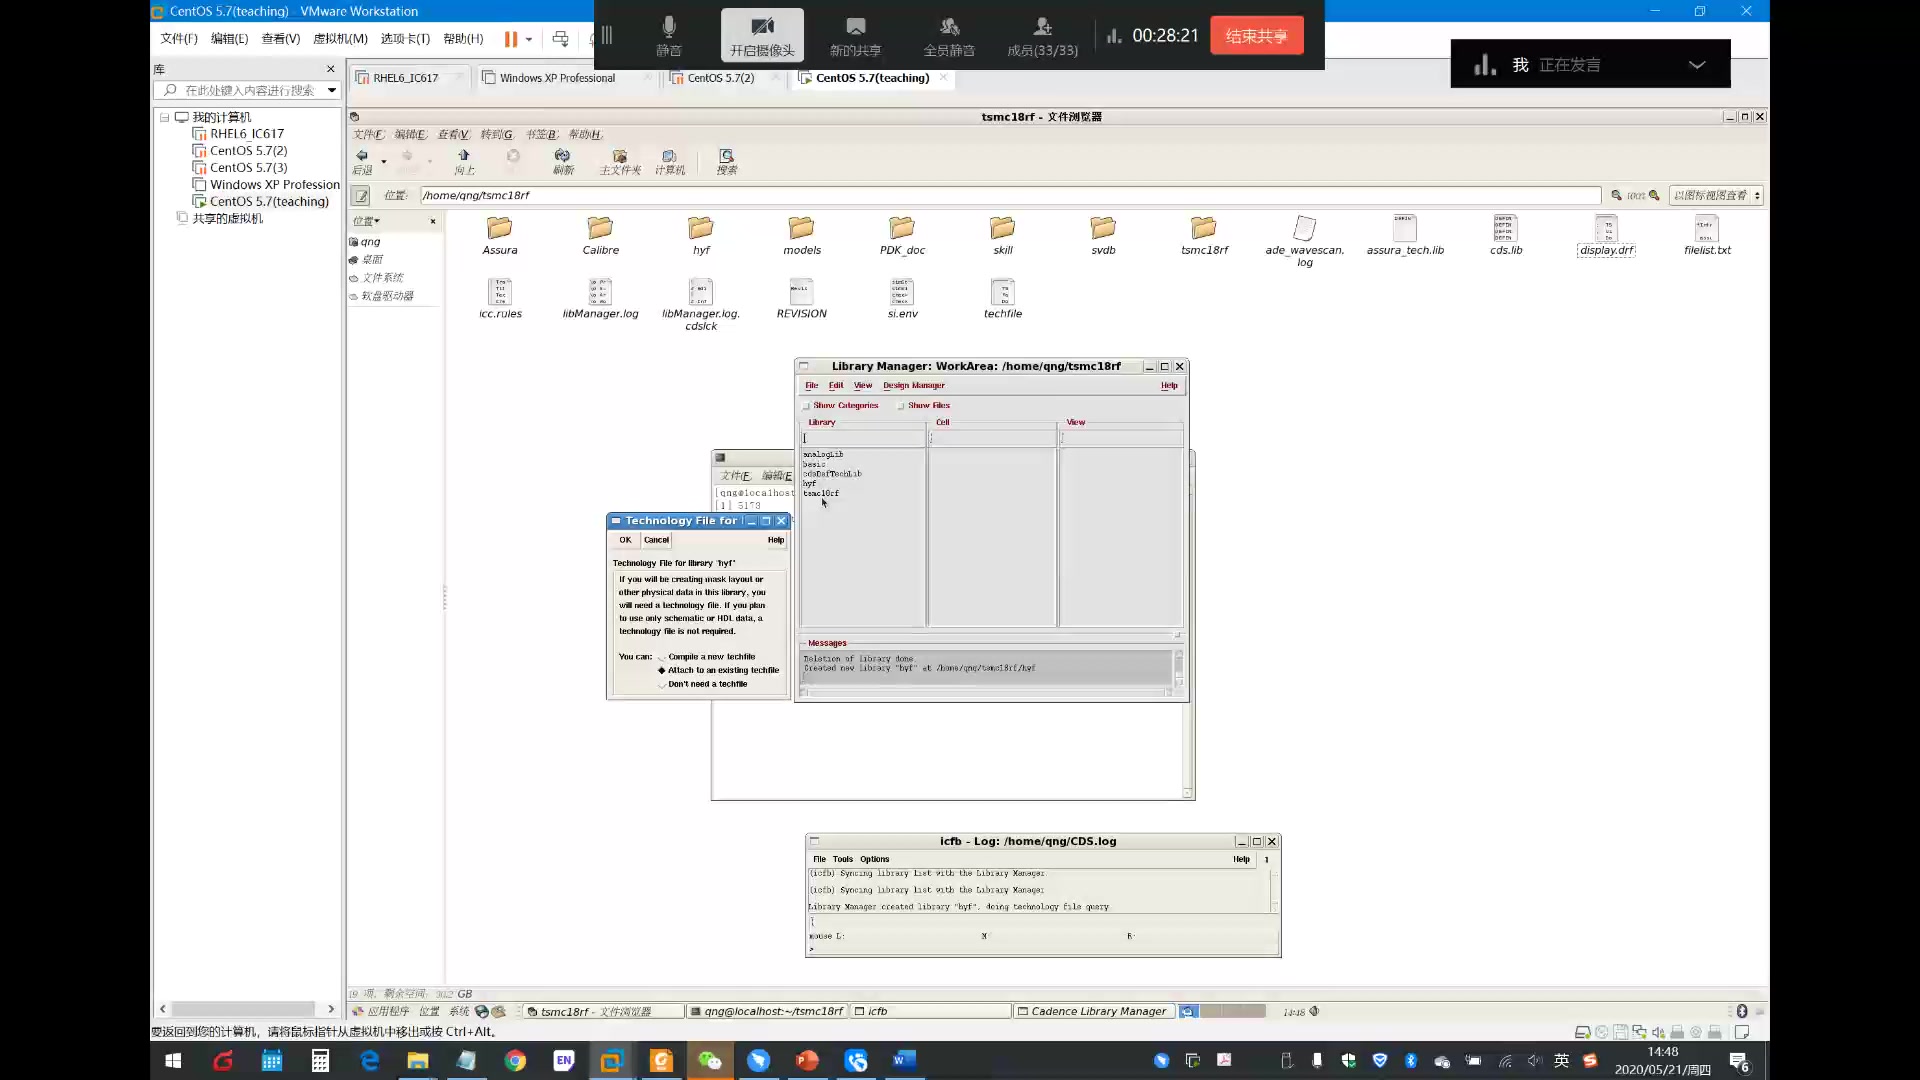Screen dimensions: 1920x1080
Task: Open the svdb folder
Action: pos(1103,236)
